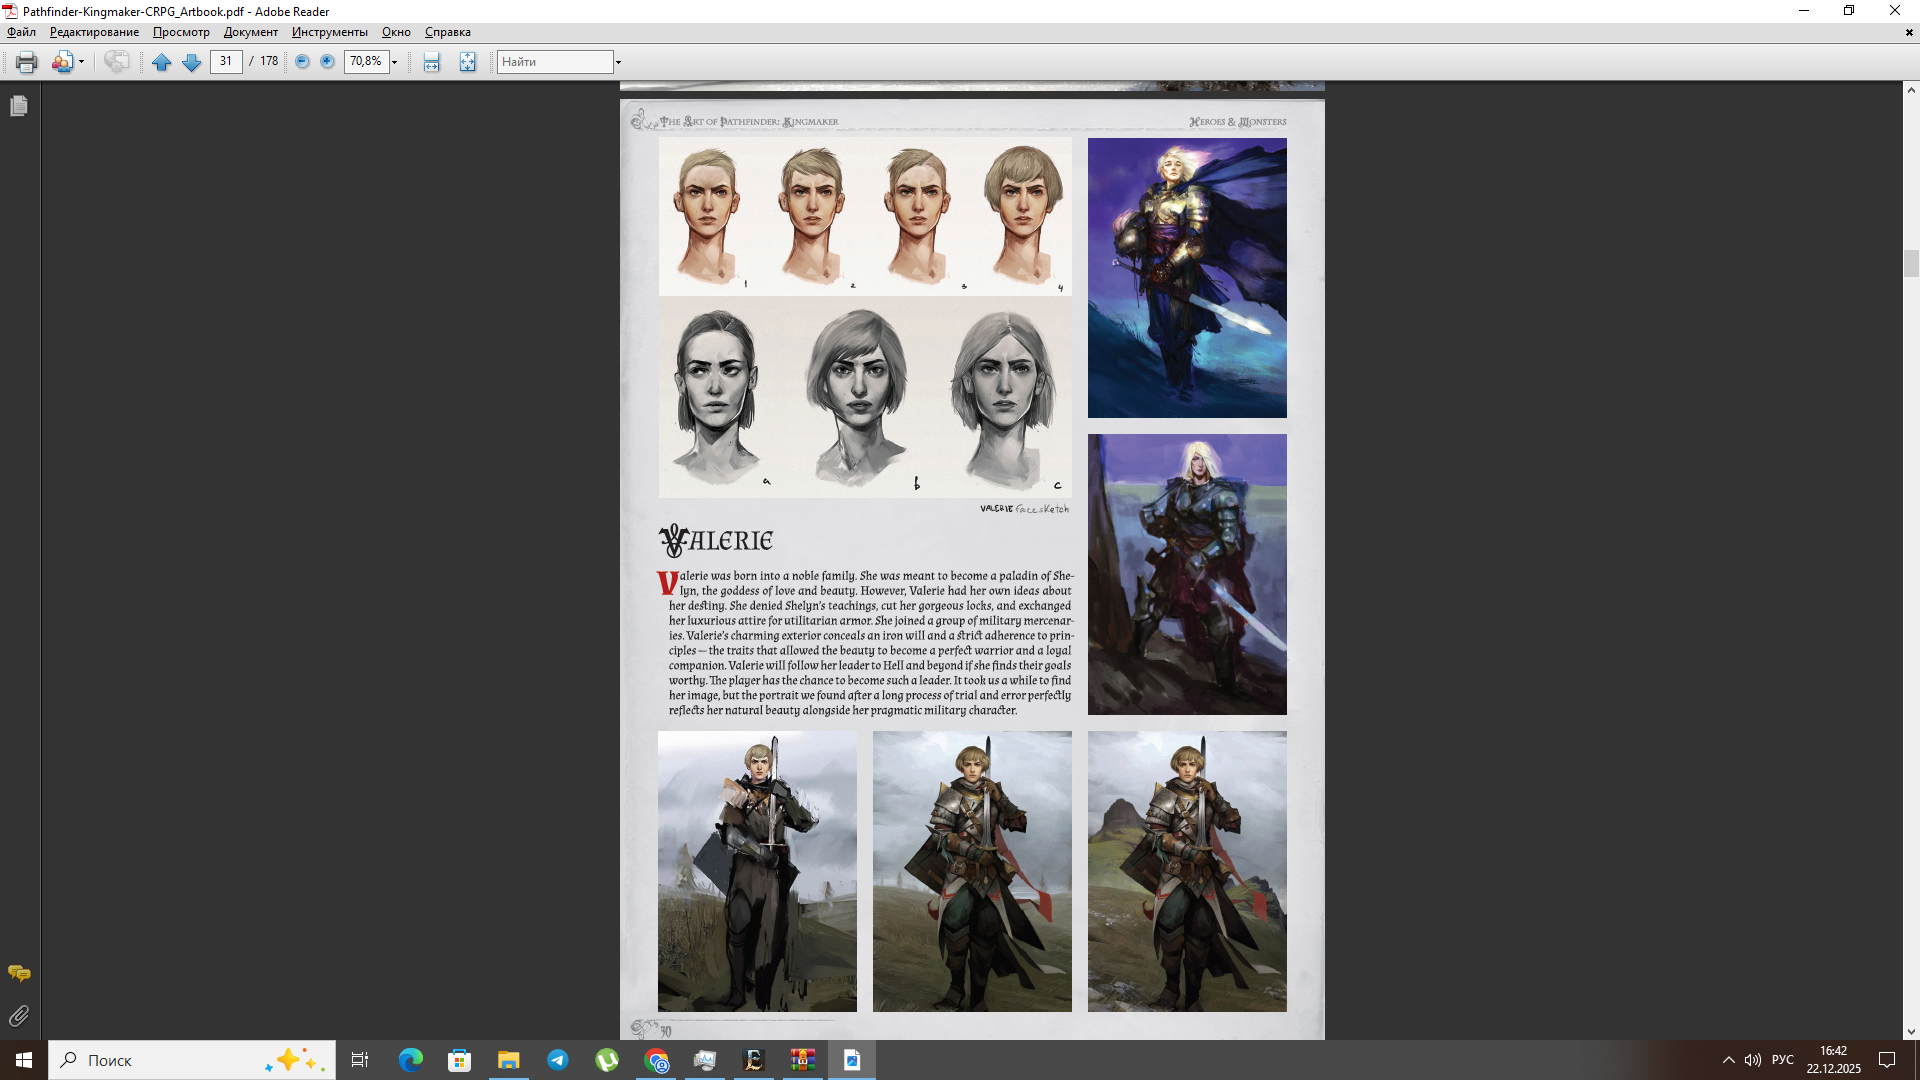Image resolution: width=1920 pixels, height=1080 pixels.
Task: Open the Инструменты menu
Action: point(329,32)
